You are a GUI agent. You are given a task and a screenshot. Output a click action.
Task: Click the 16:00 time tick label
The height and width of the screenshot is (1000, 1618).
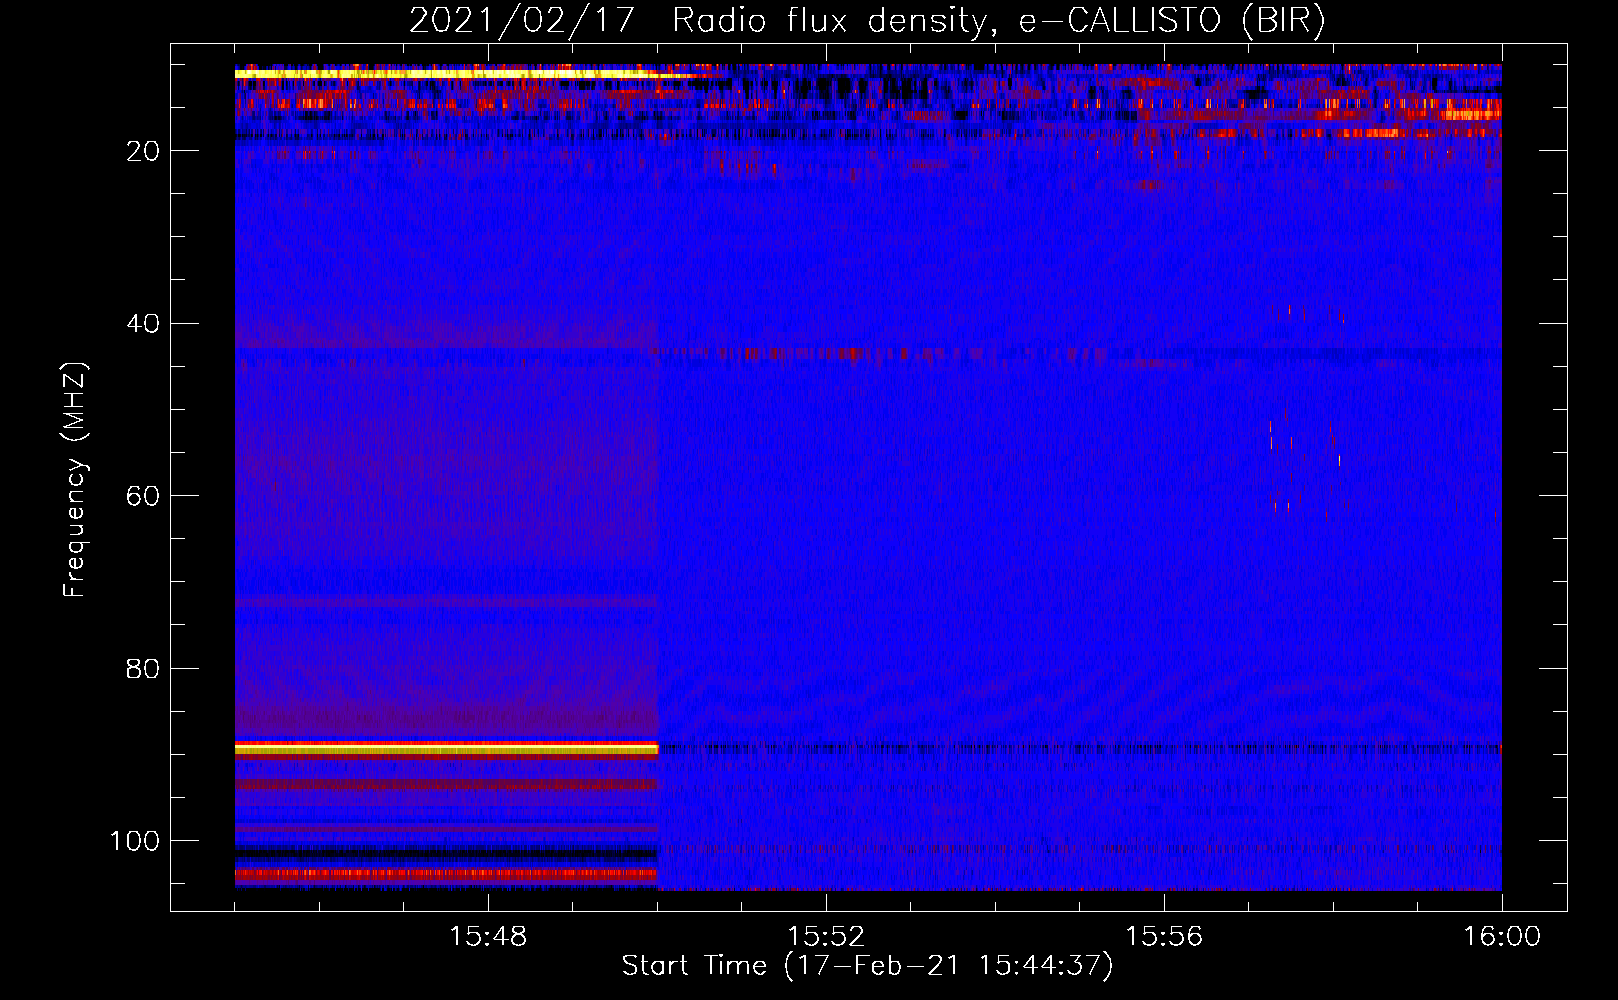pyautogui.click(x=1502, y=937)
